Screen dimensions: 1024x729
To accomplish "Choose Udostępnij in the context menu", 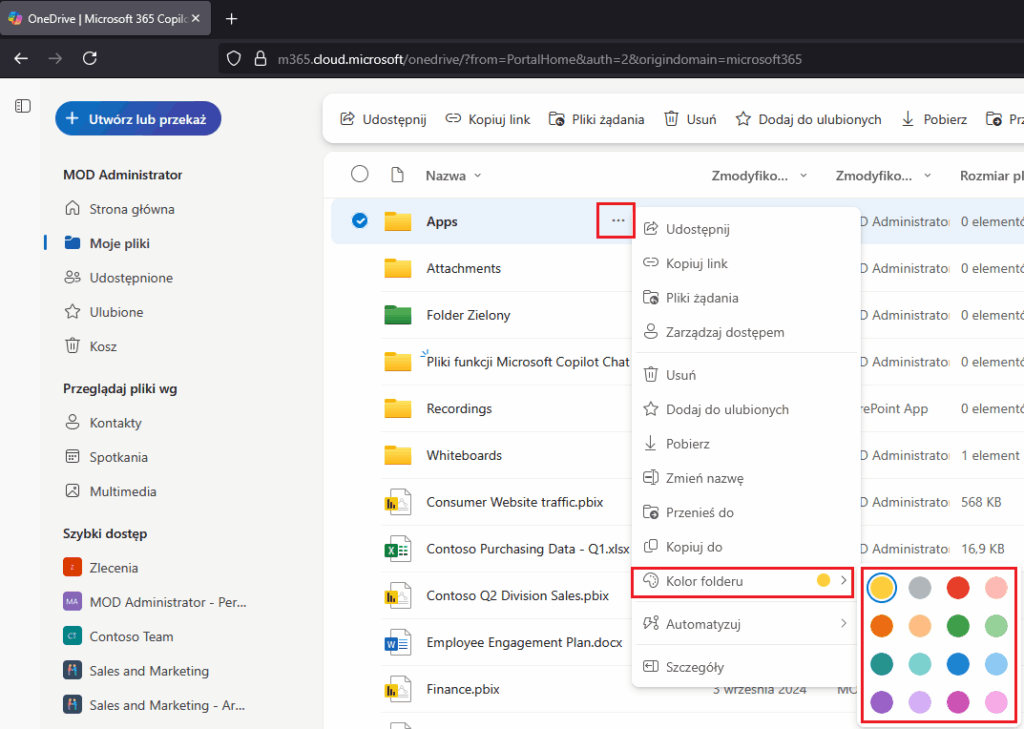I will pos(745,229).
